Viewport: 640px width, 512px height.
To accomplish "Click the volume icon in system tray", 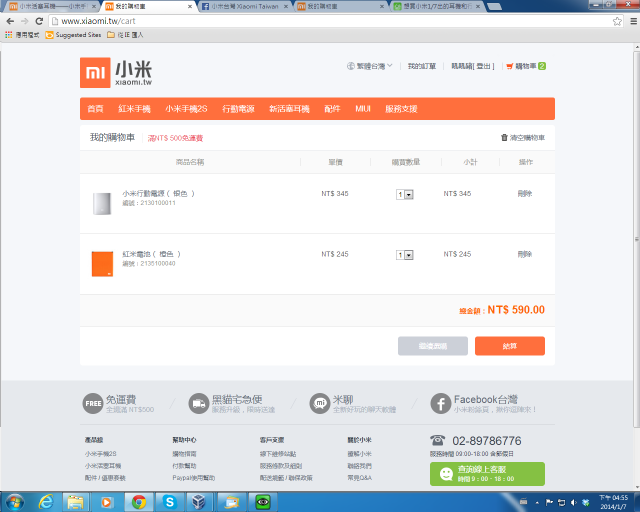I will 573,502.
